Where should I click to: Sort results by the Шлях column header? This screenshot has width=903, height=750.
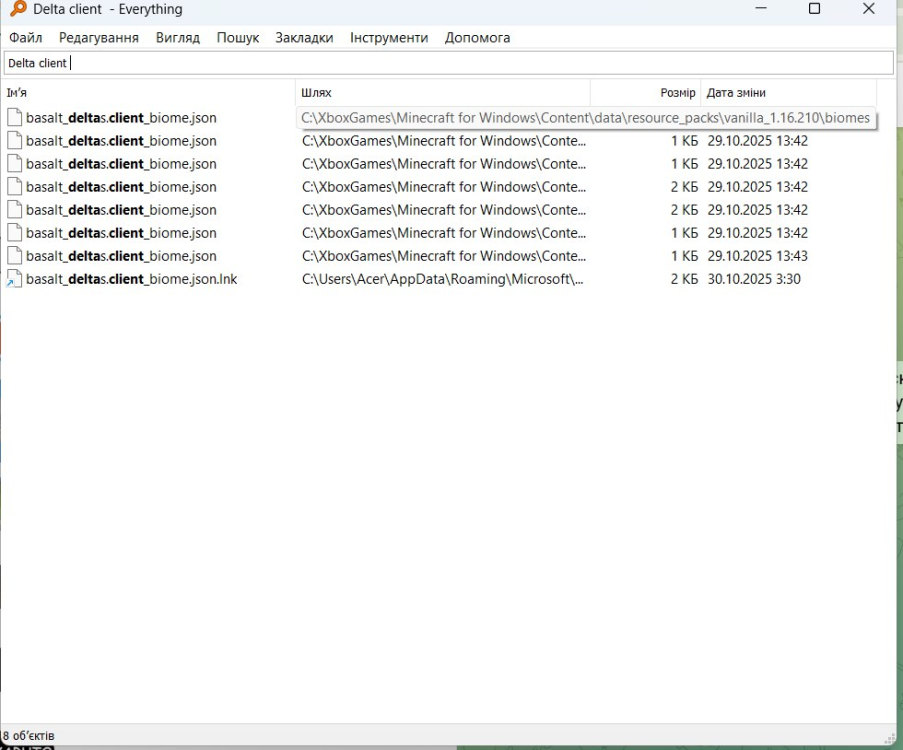[x=443, y=93]
